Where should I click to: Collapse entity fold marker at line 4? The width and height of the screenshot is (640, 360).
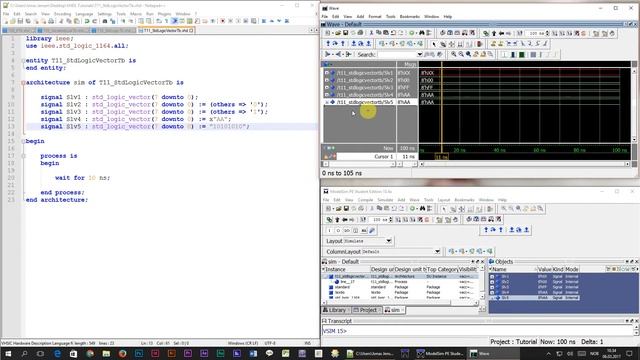click(x=23, y=60)
